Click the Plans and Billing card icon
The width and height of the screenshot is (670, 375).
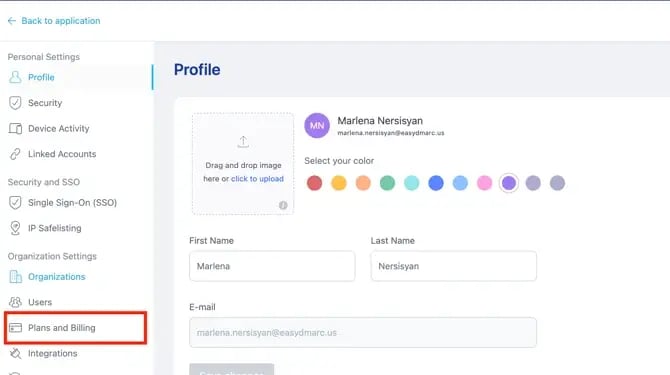(15, 328)
